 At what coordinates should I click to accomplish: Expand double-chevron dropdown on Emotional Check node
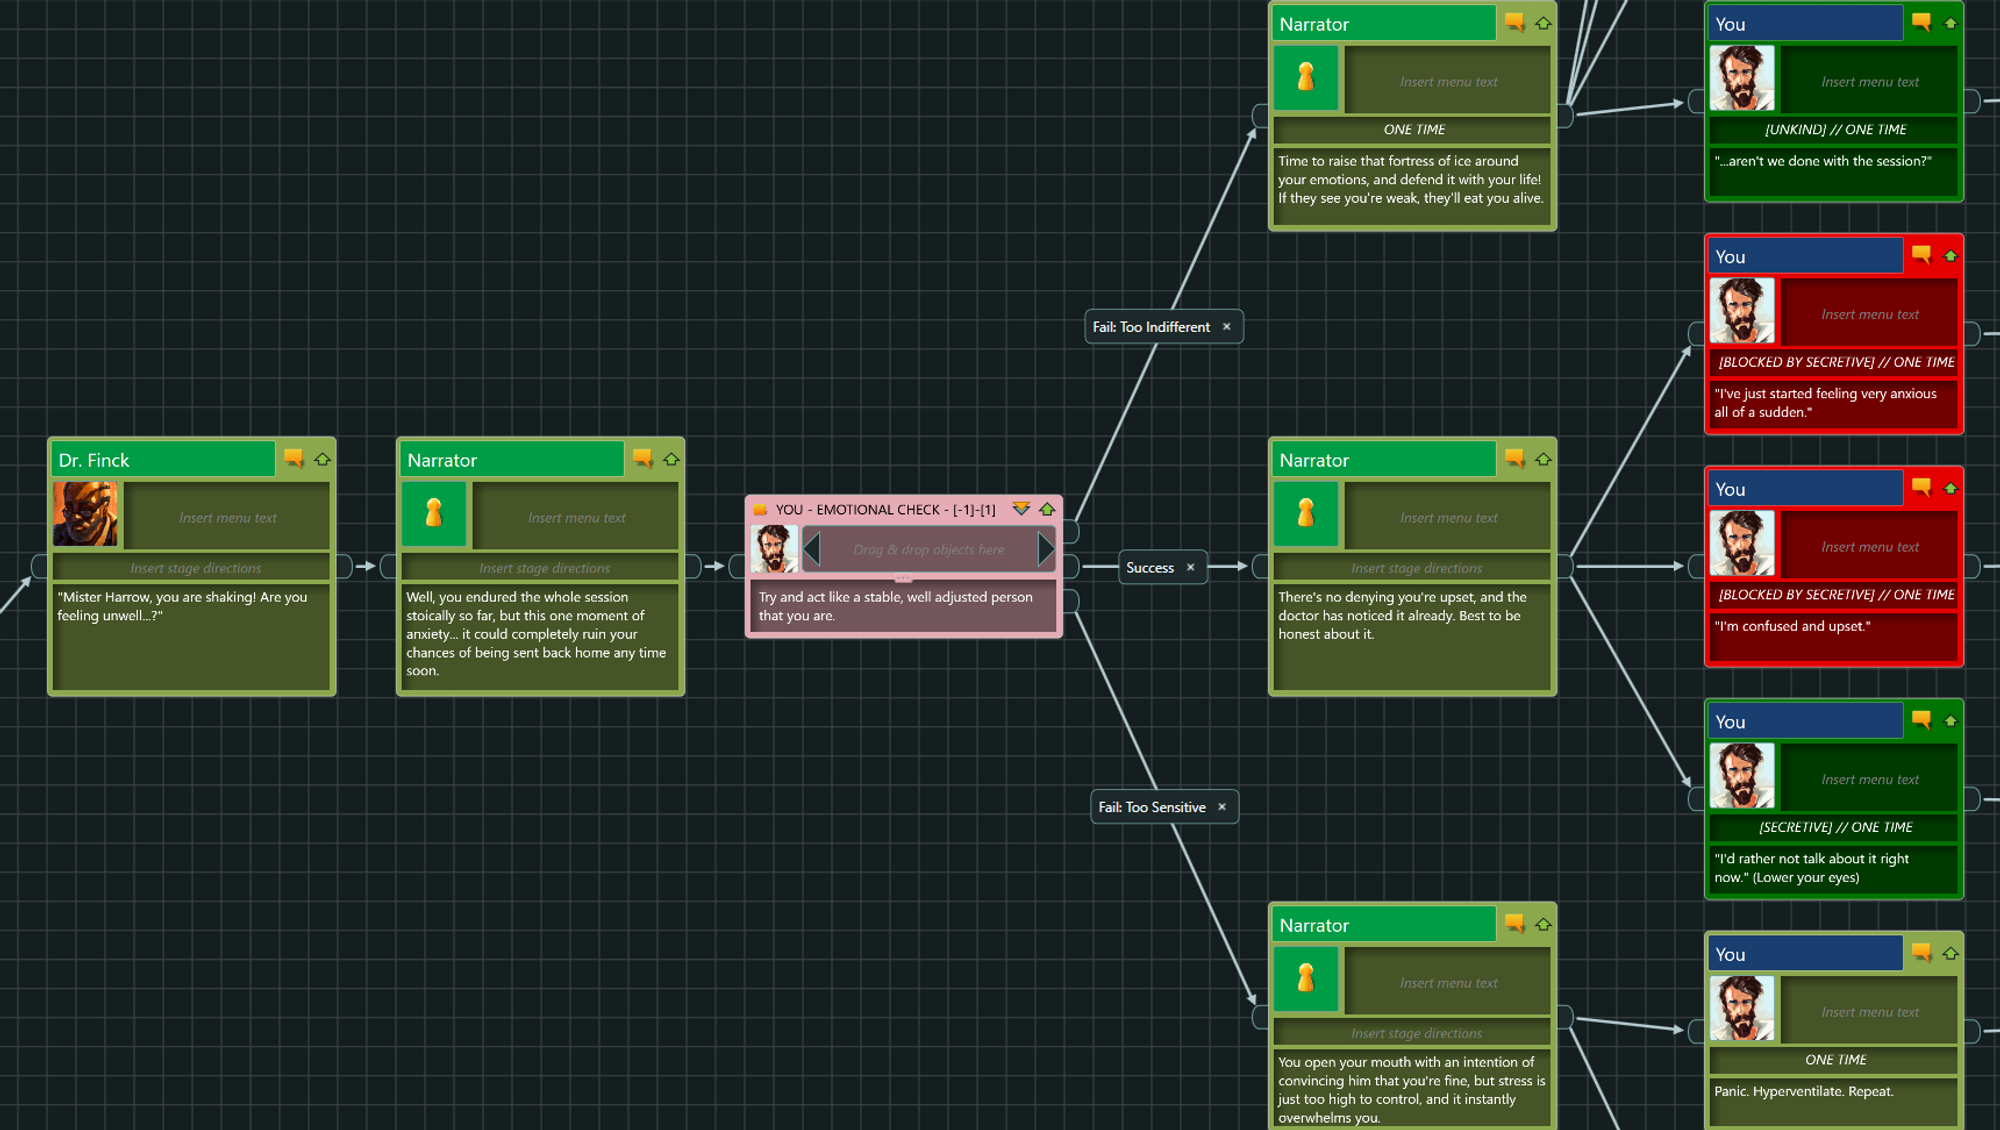point(1020,509)
